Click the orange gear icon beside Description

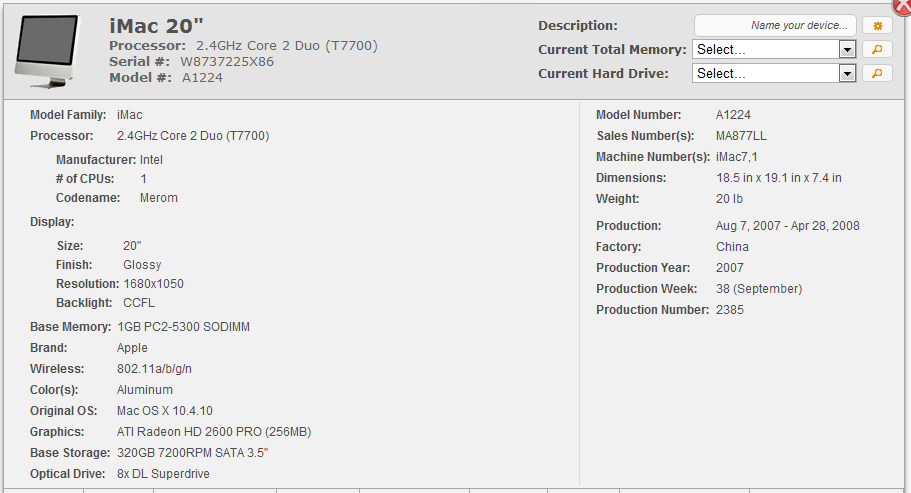tap(877, 26)
